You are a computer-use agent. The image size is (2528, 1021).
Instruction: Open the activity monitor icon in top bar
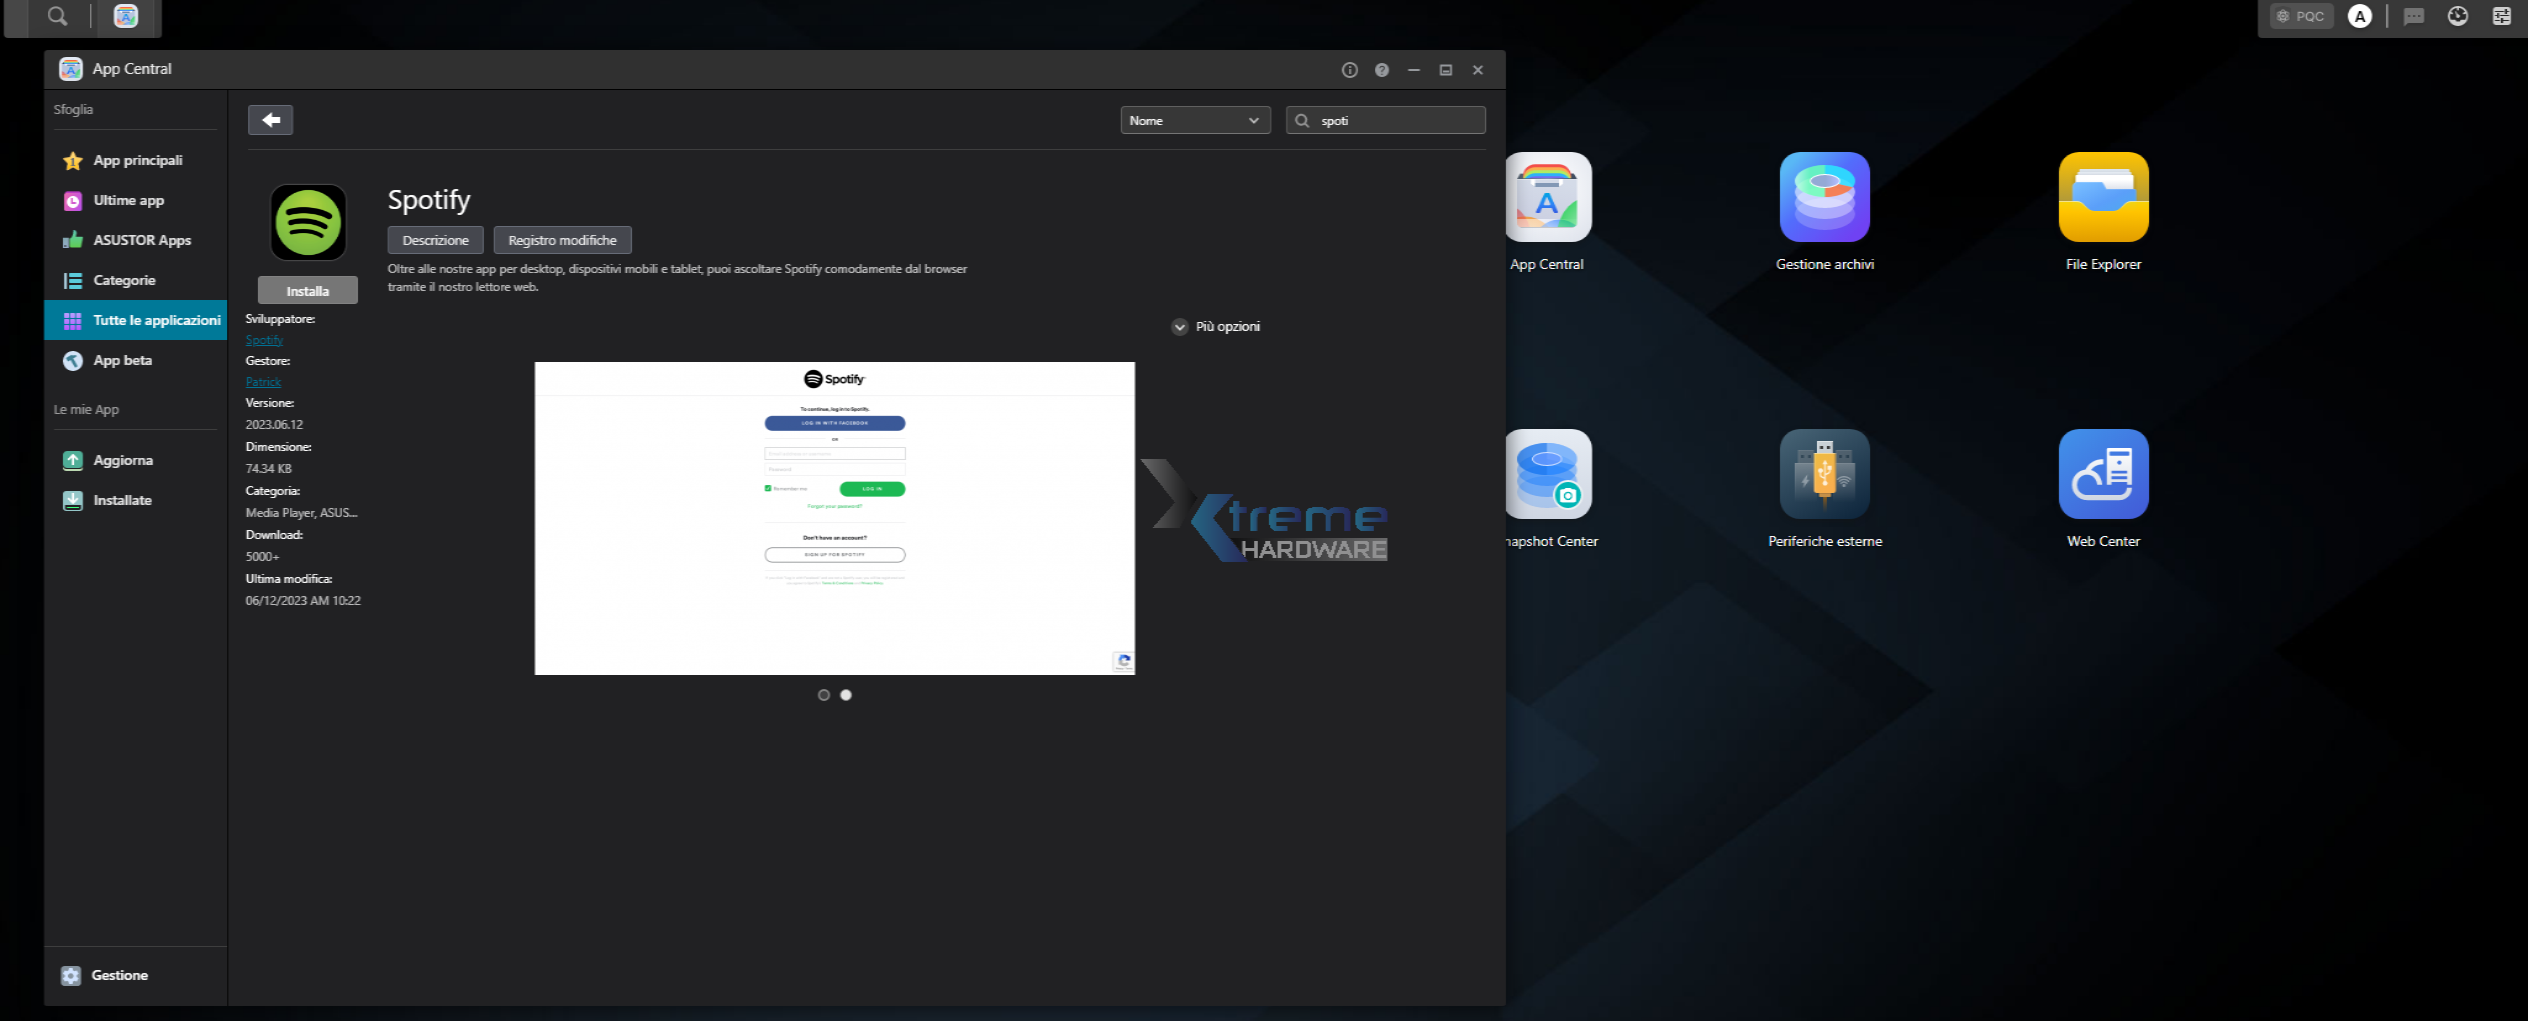point(2458,16)
